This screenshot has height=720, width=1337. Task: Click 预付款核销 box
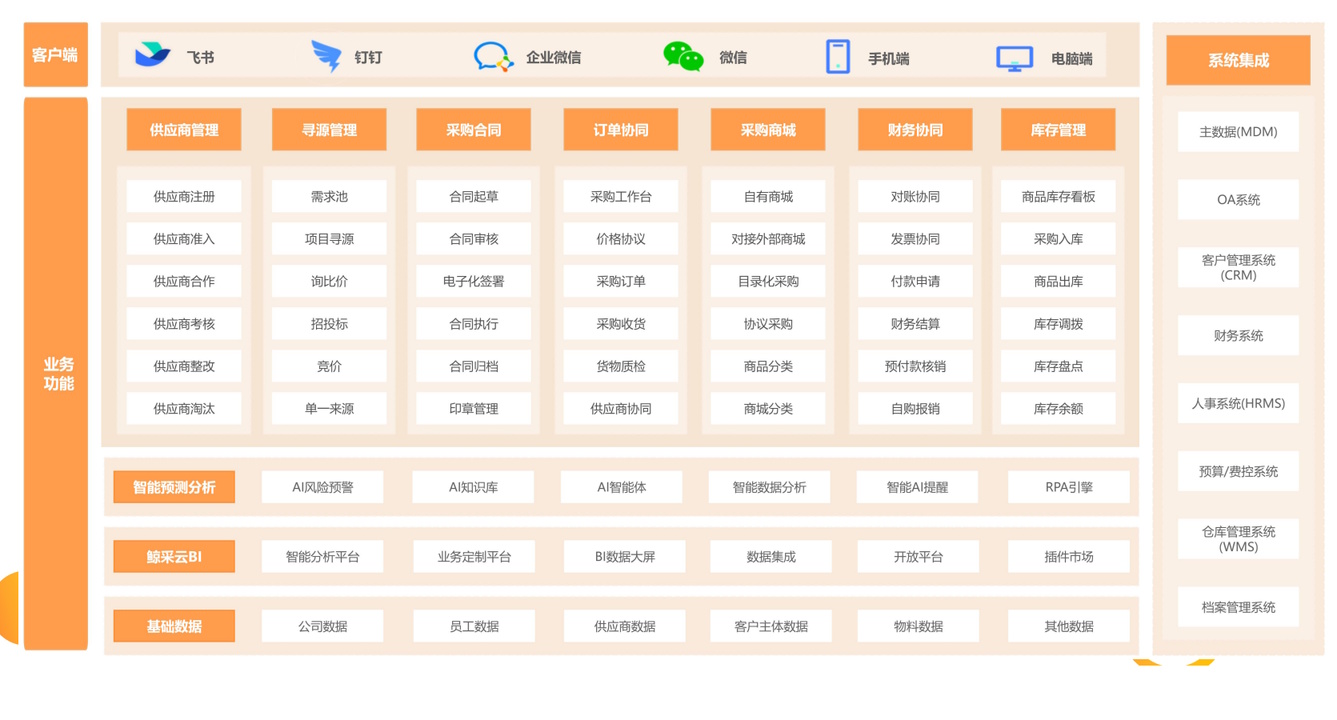pyautogui.click(x=915, y=366)
